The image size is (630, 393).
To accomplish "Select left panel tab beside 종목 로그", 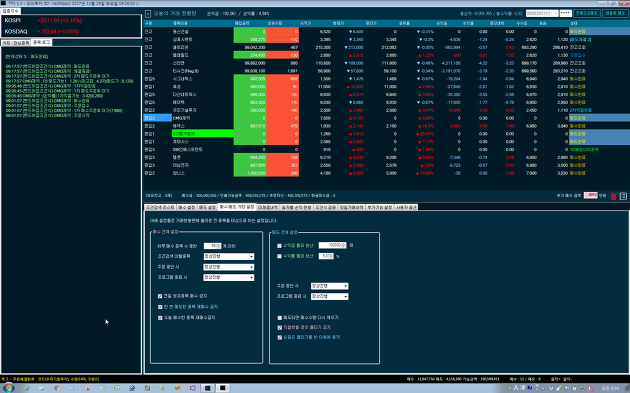I will [16, 43].
